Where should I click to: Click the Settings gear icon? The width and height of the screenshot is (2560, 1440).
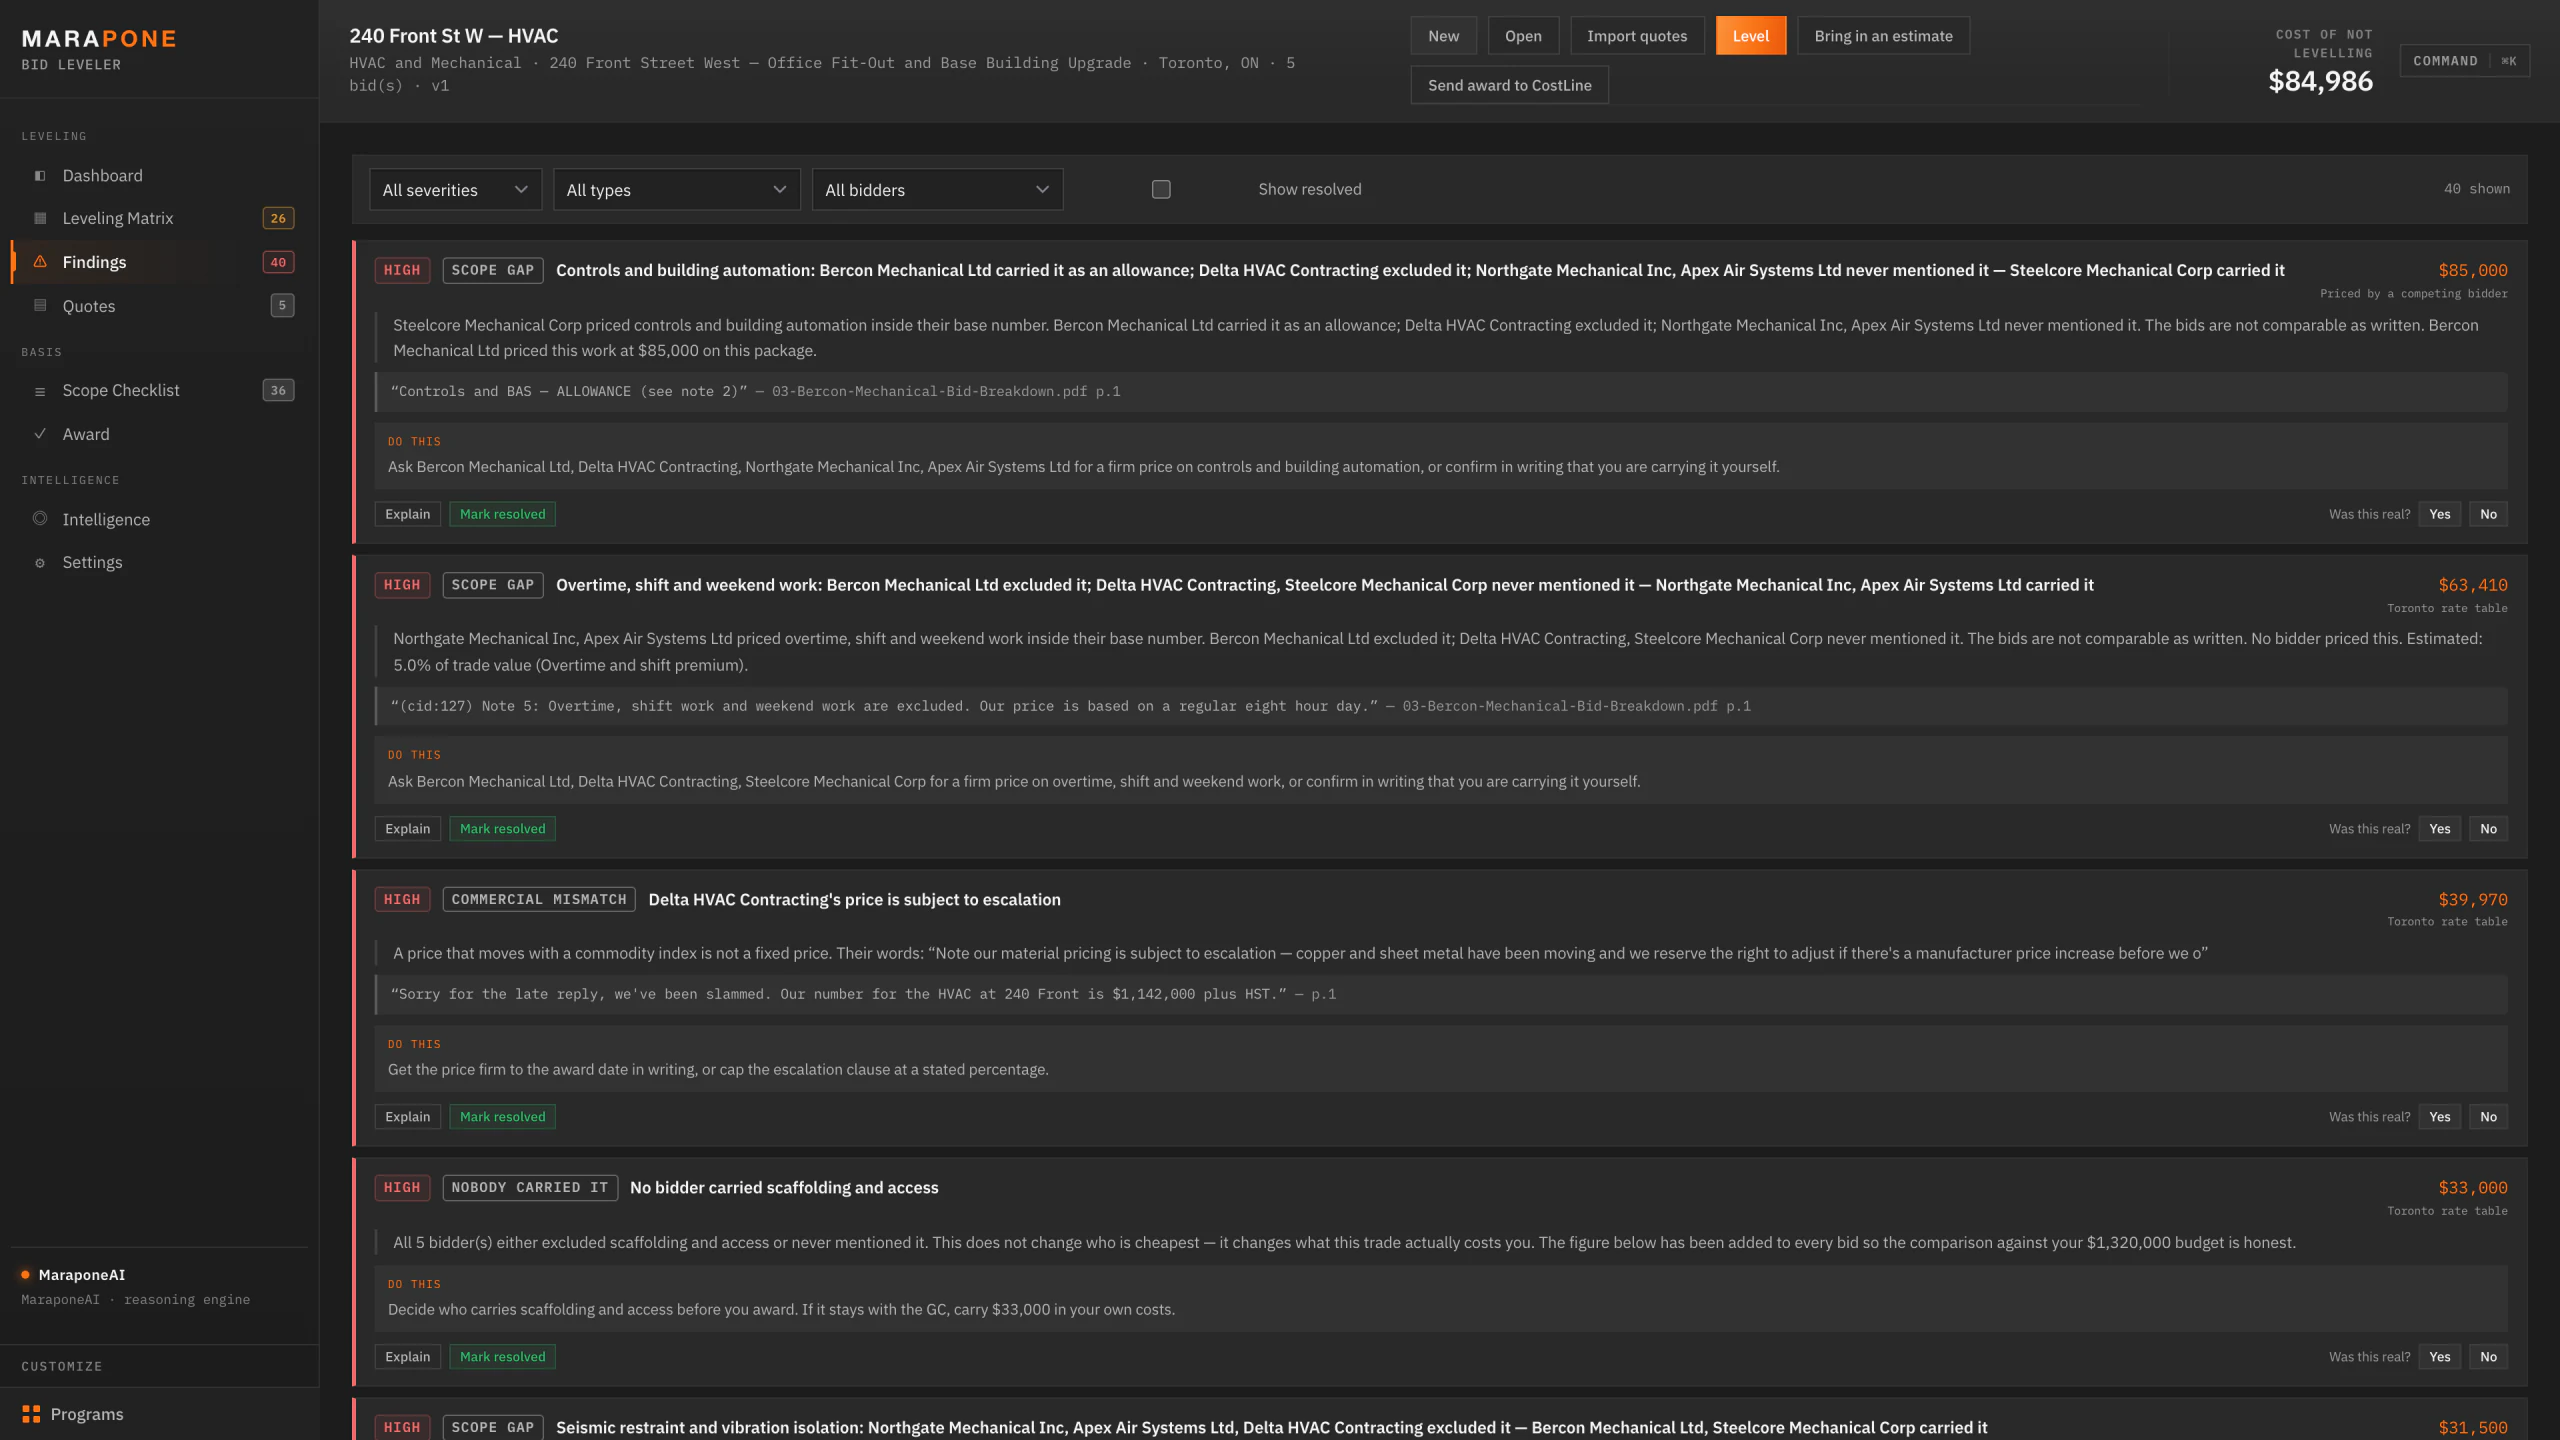point(40,563)
